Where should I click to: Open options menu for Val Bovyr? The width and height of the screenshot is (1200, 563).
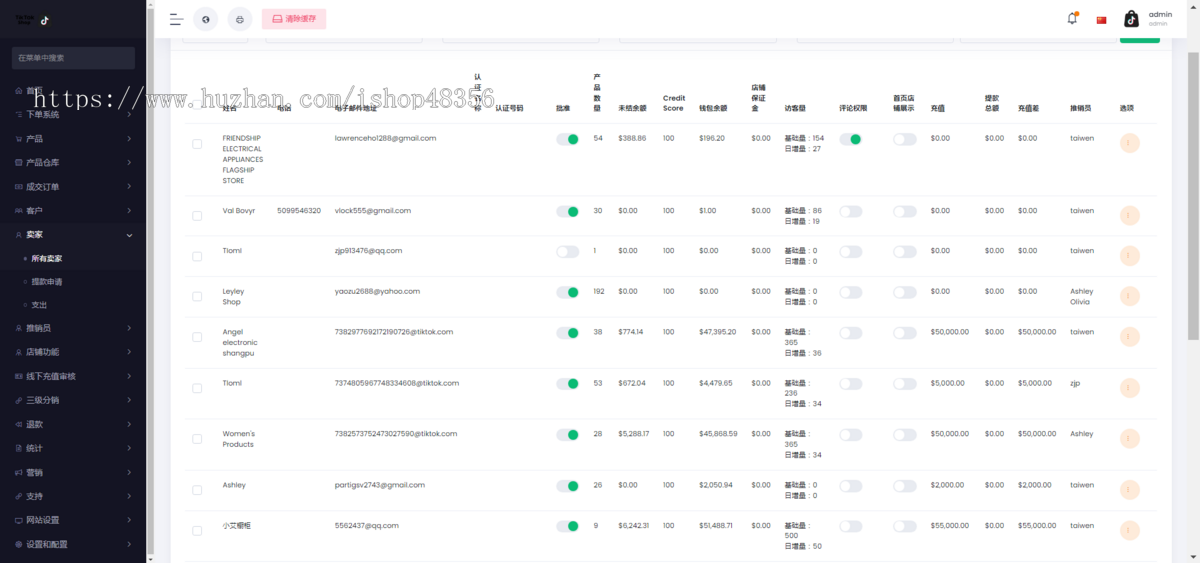pos(1130,216)
